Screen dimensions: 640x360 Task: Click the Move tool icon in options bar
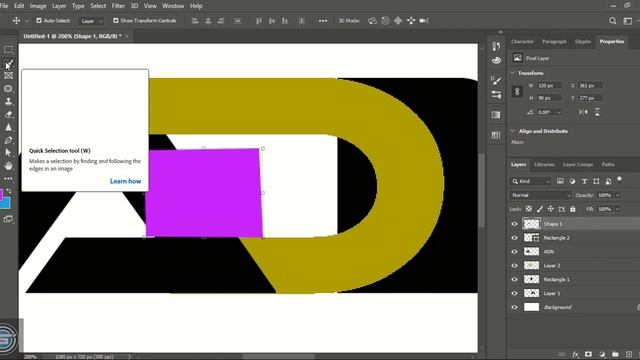[16, 20]
